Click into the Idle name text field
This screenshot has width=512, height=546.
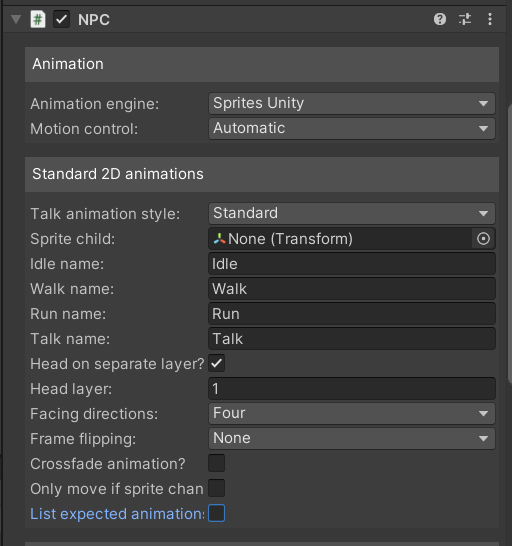click(352, 264)
